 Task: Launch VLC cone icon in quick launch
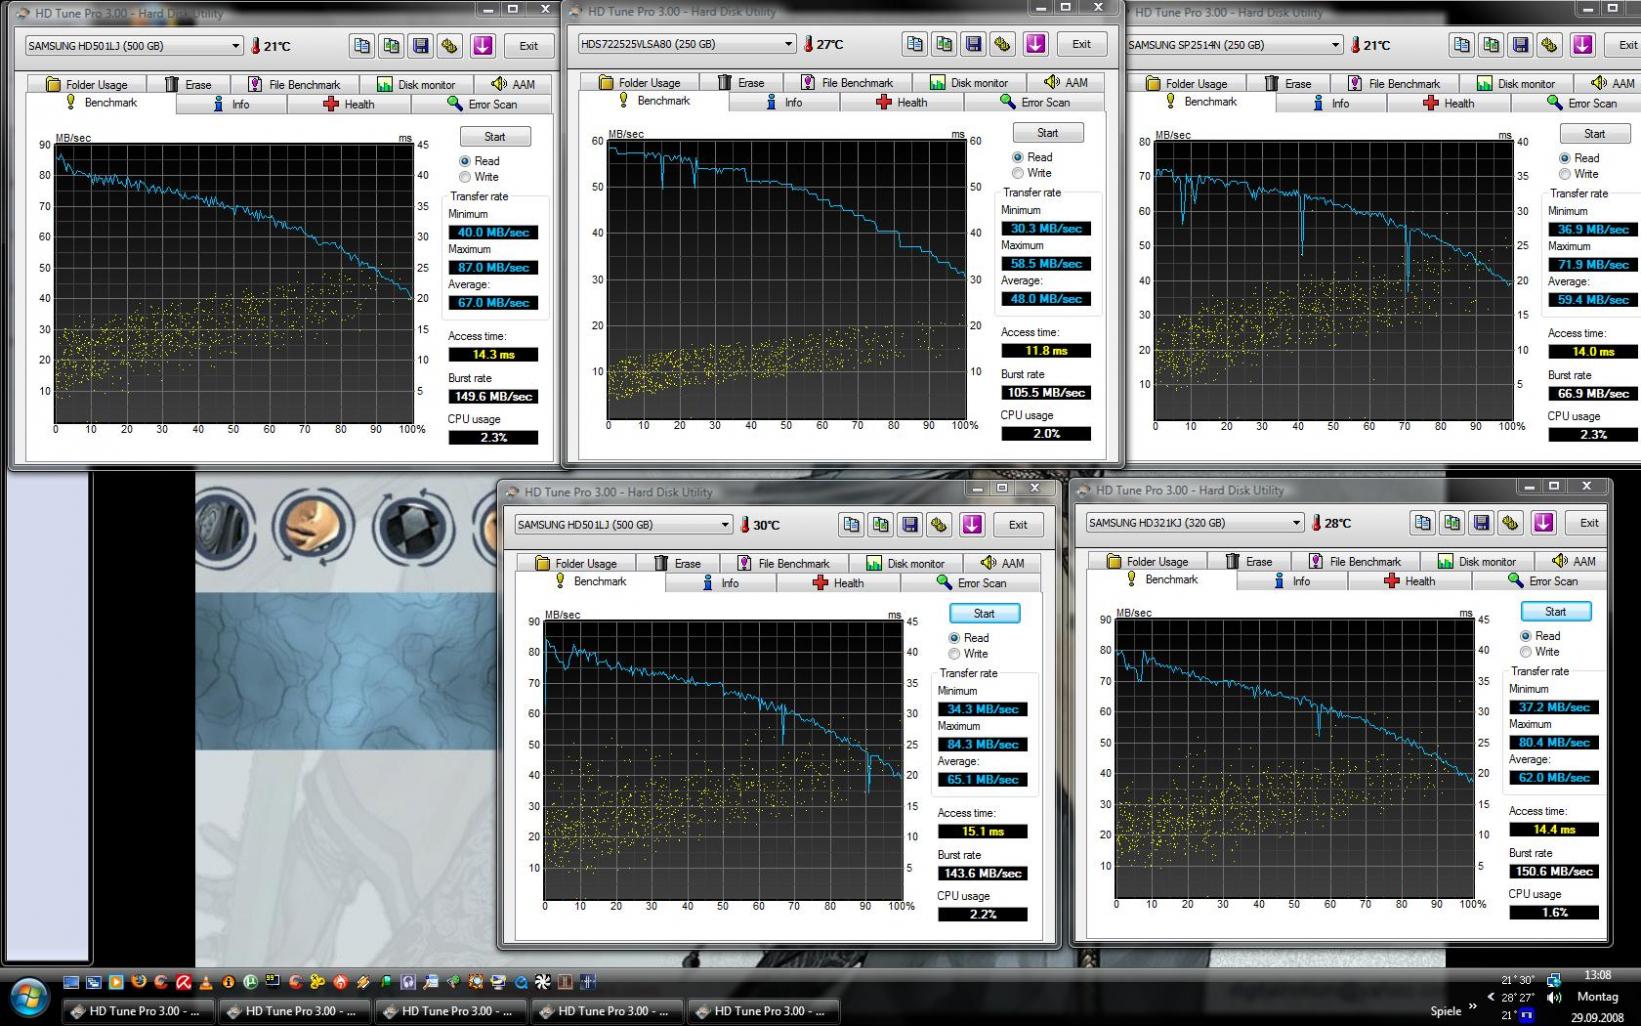click(206, 983)
